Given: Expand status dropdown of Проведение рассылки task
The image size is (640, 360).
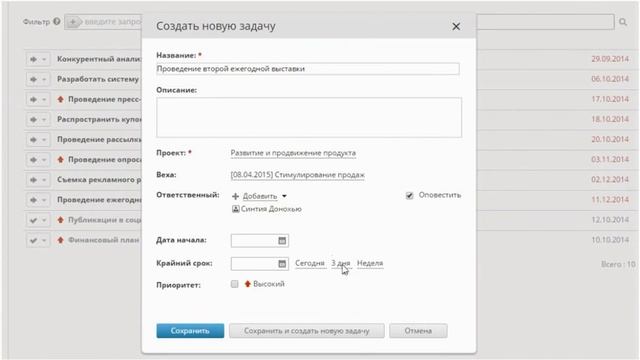Looking at the screenshot, I should pyautogui.click(x=44, y=140).
